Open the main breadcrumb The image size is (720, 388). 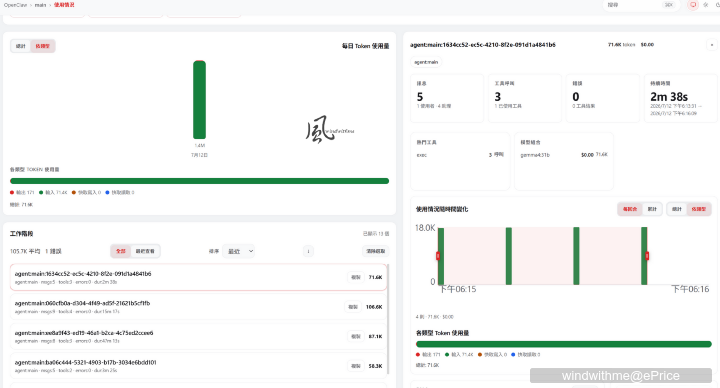point(40,5)
